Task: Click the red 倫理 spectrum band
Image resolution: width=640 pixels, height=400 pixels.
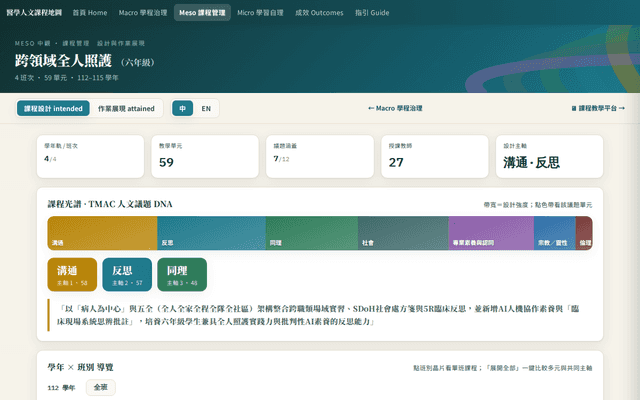Action: click(x=584, y=233)
